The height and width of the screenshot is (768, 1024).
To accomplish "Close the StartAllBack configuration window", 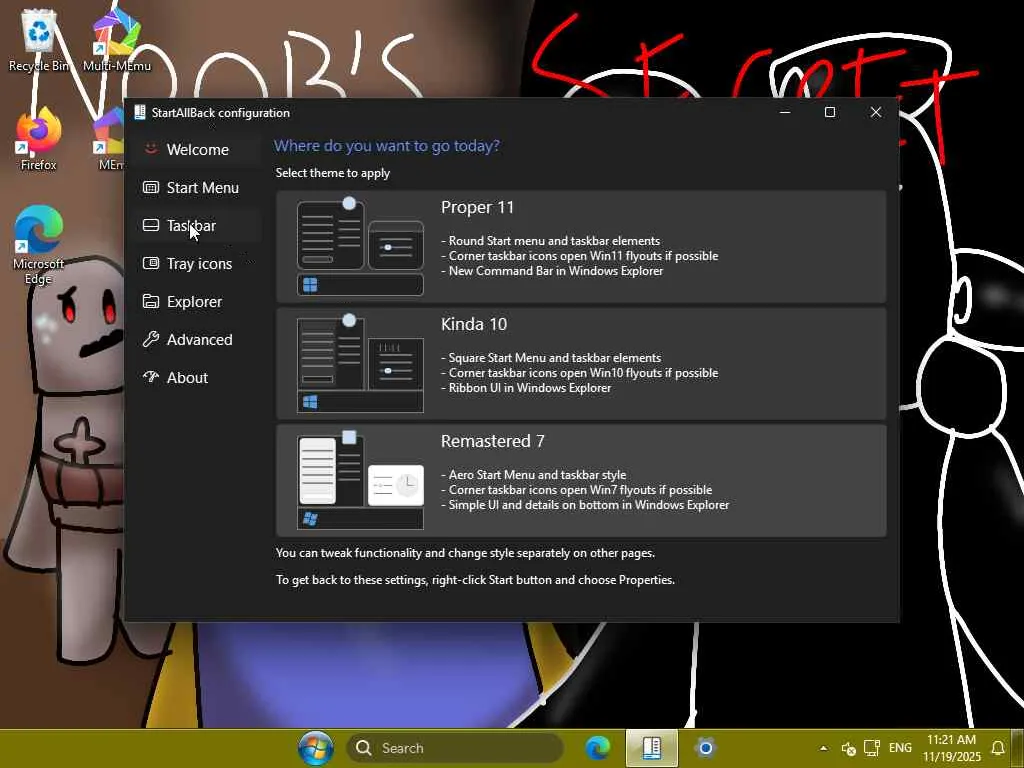I will (x=876, y=112).
